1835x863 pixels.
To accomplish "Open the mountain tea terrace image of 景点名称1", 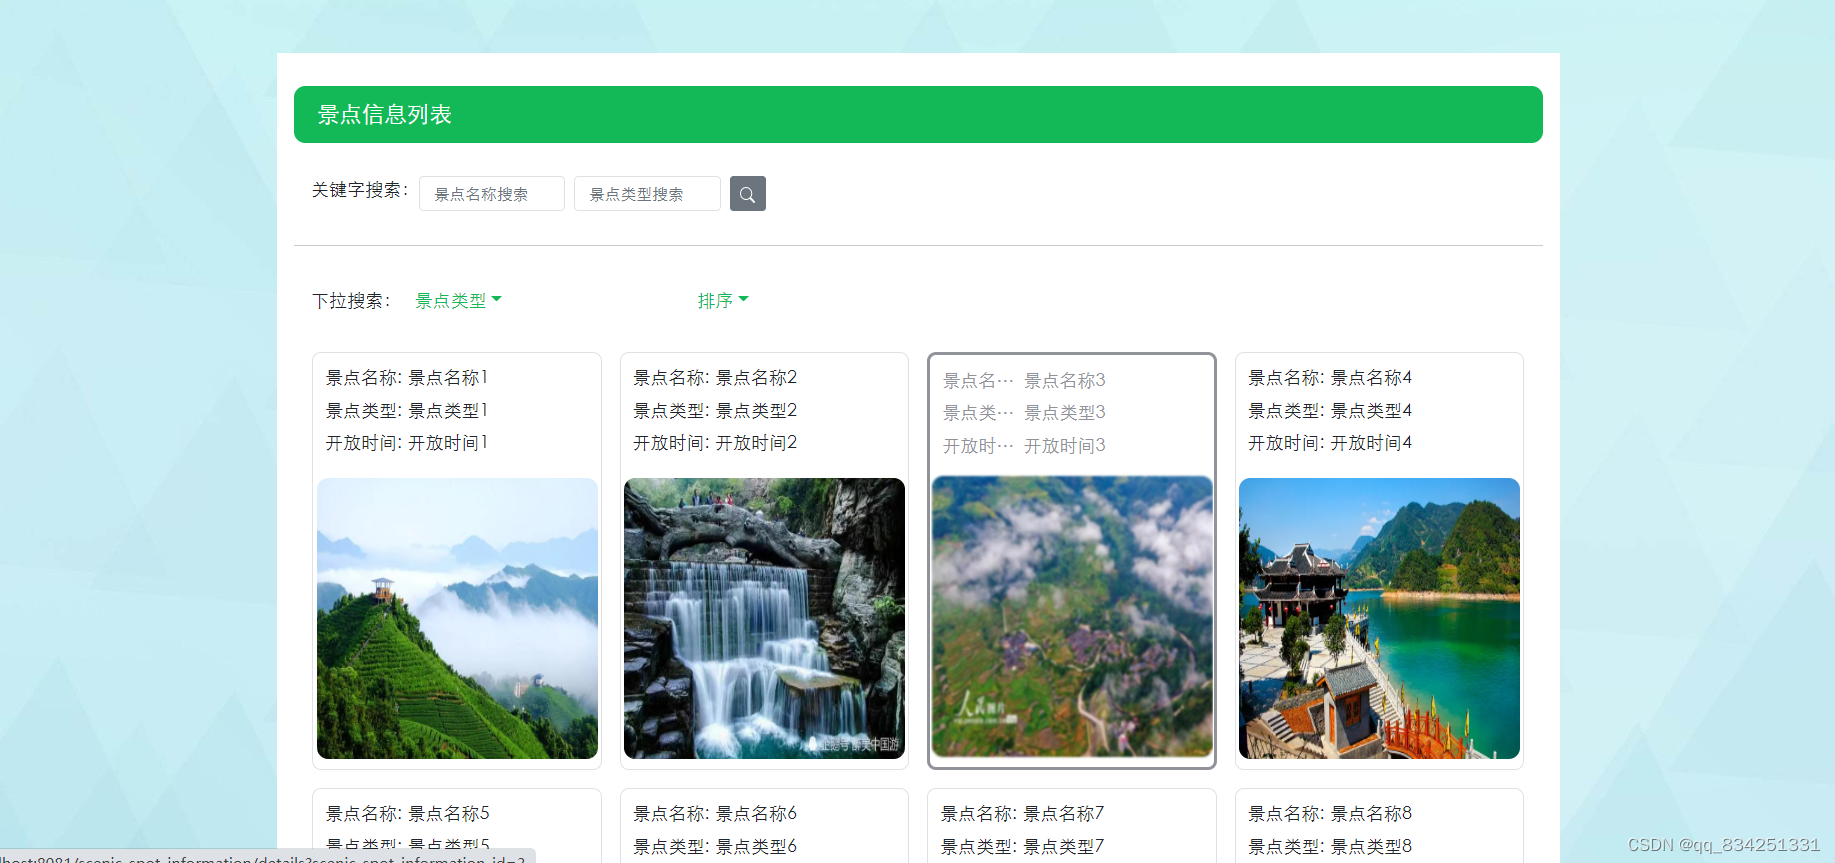I will [x=457, y=618].
